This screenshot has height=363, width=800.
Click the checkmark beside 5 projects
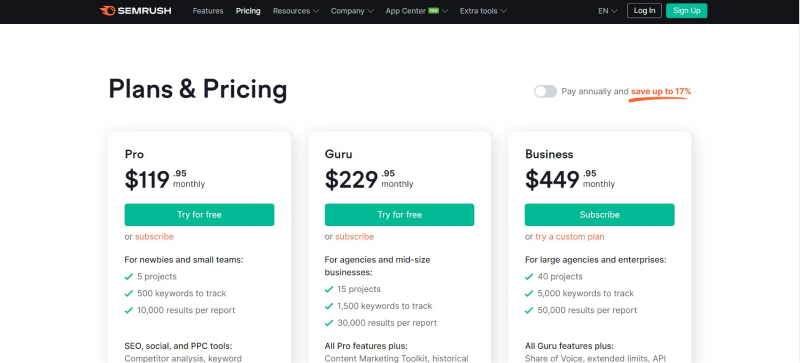(x=129, y=277)
